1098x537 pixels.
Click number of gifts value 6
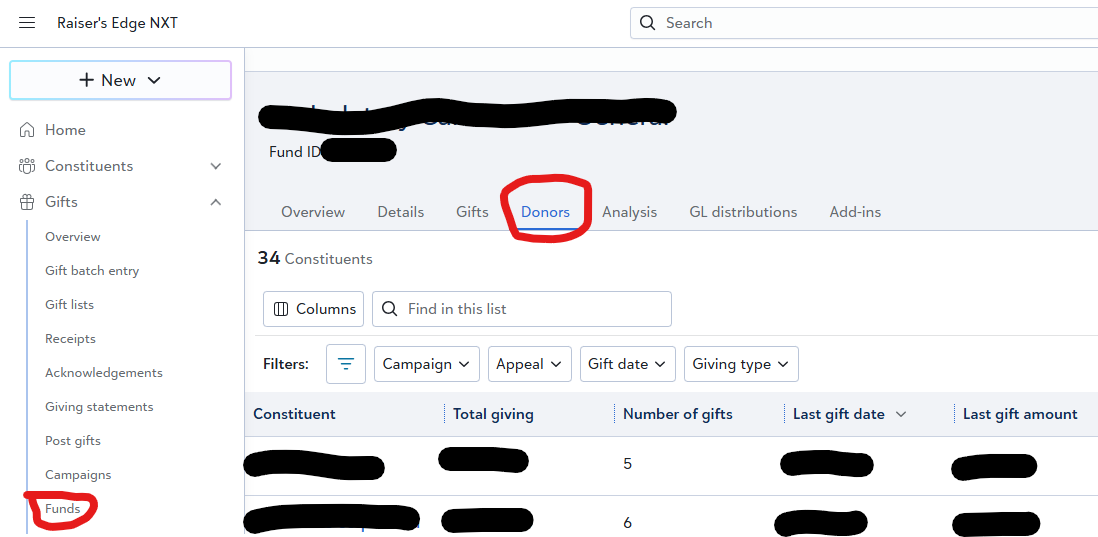point(627,523)
